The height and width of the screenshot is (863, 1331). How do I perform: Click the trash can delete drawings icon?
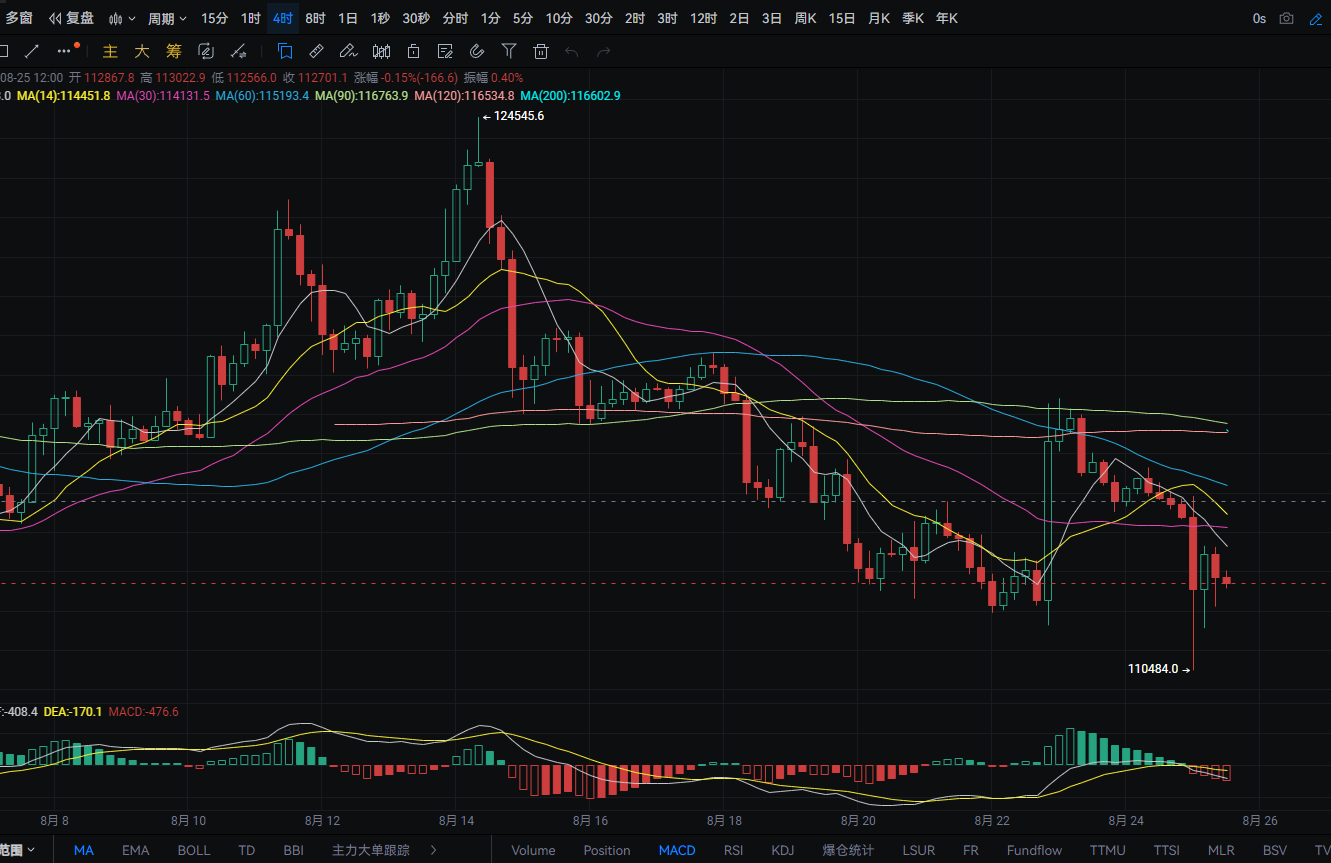coord(541,51)
